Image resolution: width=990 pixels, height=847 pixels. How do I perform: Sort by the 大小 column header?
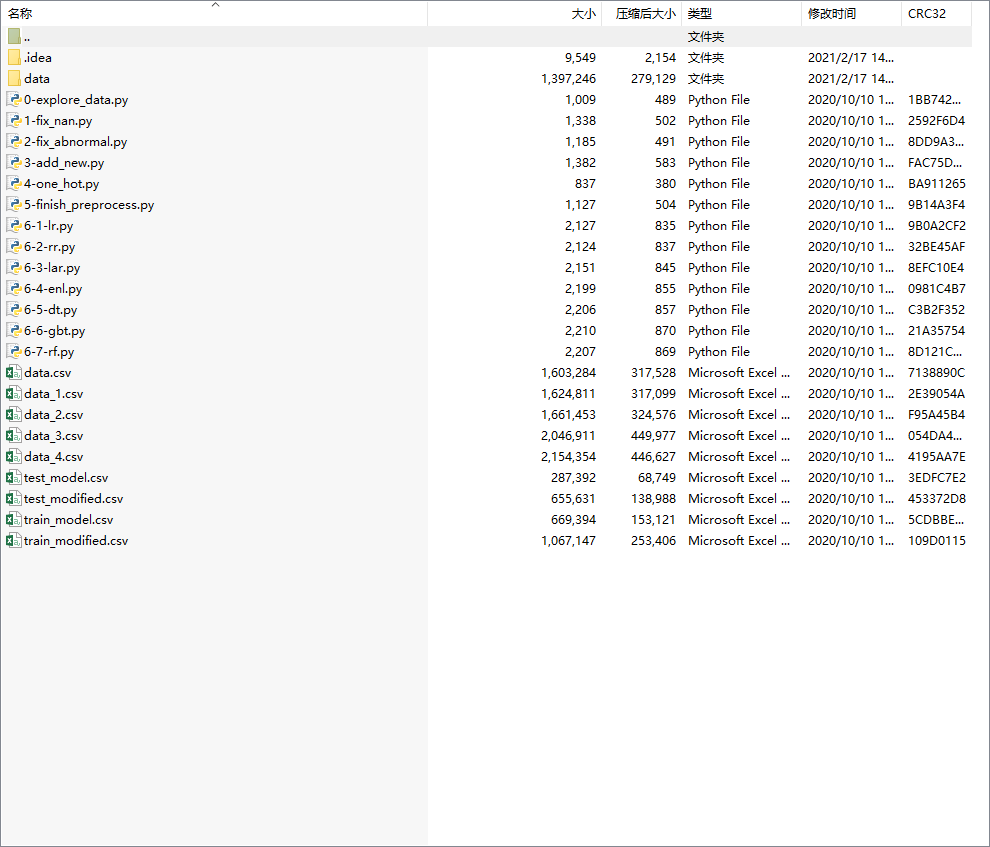click(x=515, y=14)
